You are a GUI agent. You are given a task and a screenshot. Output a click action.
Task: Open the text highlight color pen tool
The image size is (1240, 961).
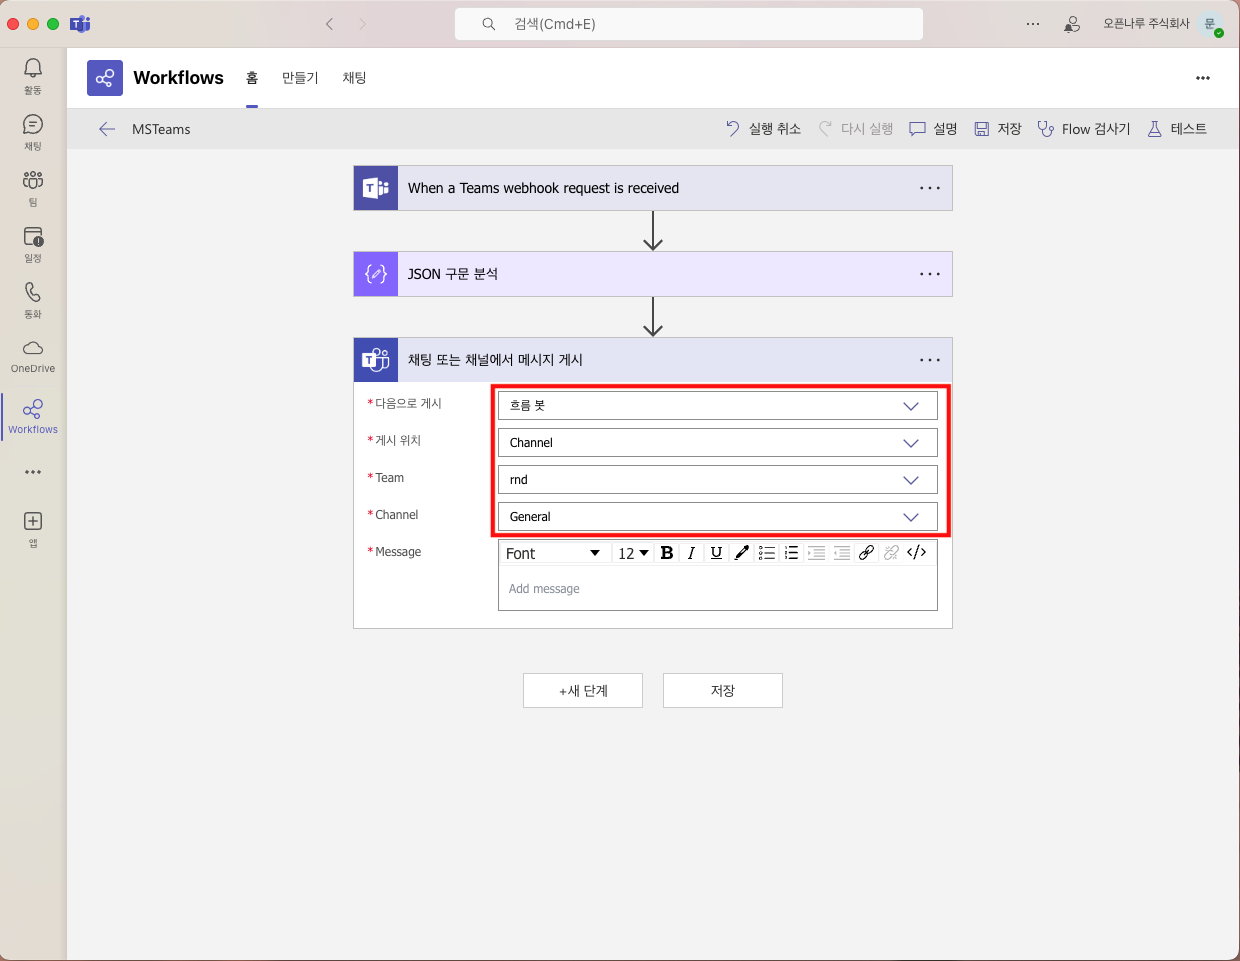[741, 553]
